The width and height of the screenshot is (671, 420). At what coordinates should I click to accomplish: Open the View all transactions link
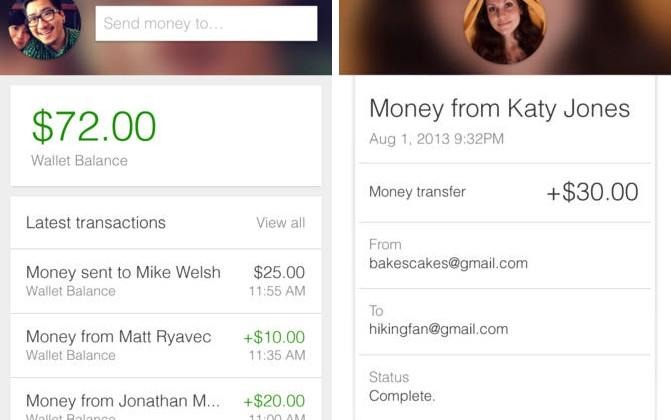[x=280, y=223]
